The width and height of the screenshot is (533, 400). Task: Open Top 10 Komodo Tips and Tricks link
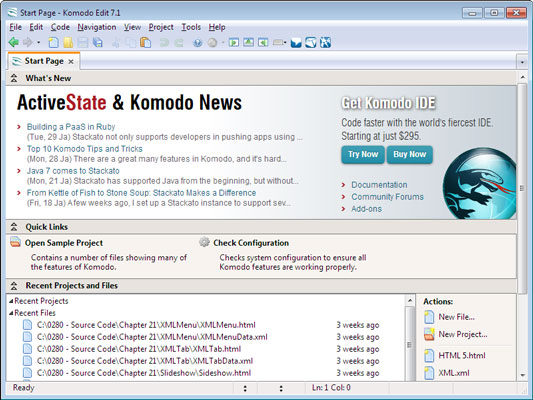(85, 149)
